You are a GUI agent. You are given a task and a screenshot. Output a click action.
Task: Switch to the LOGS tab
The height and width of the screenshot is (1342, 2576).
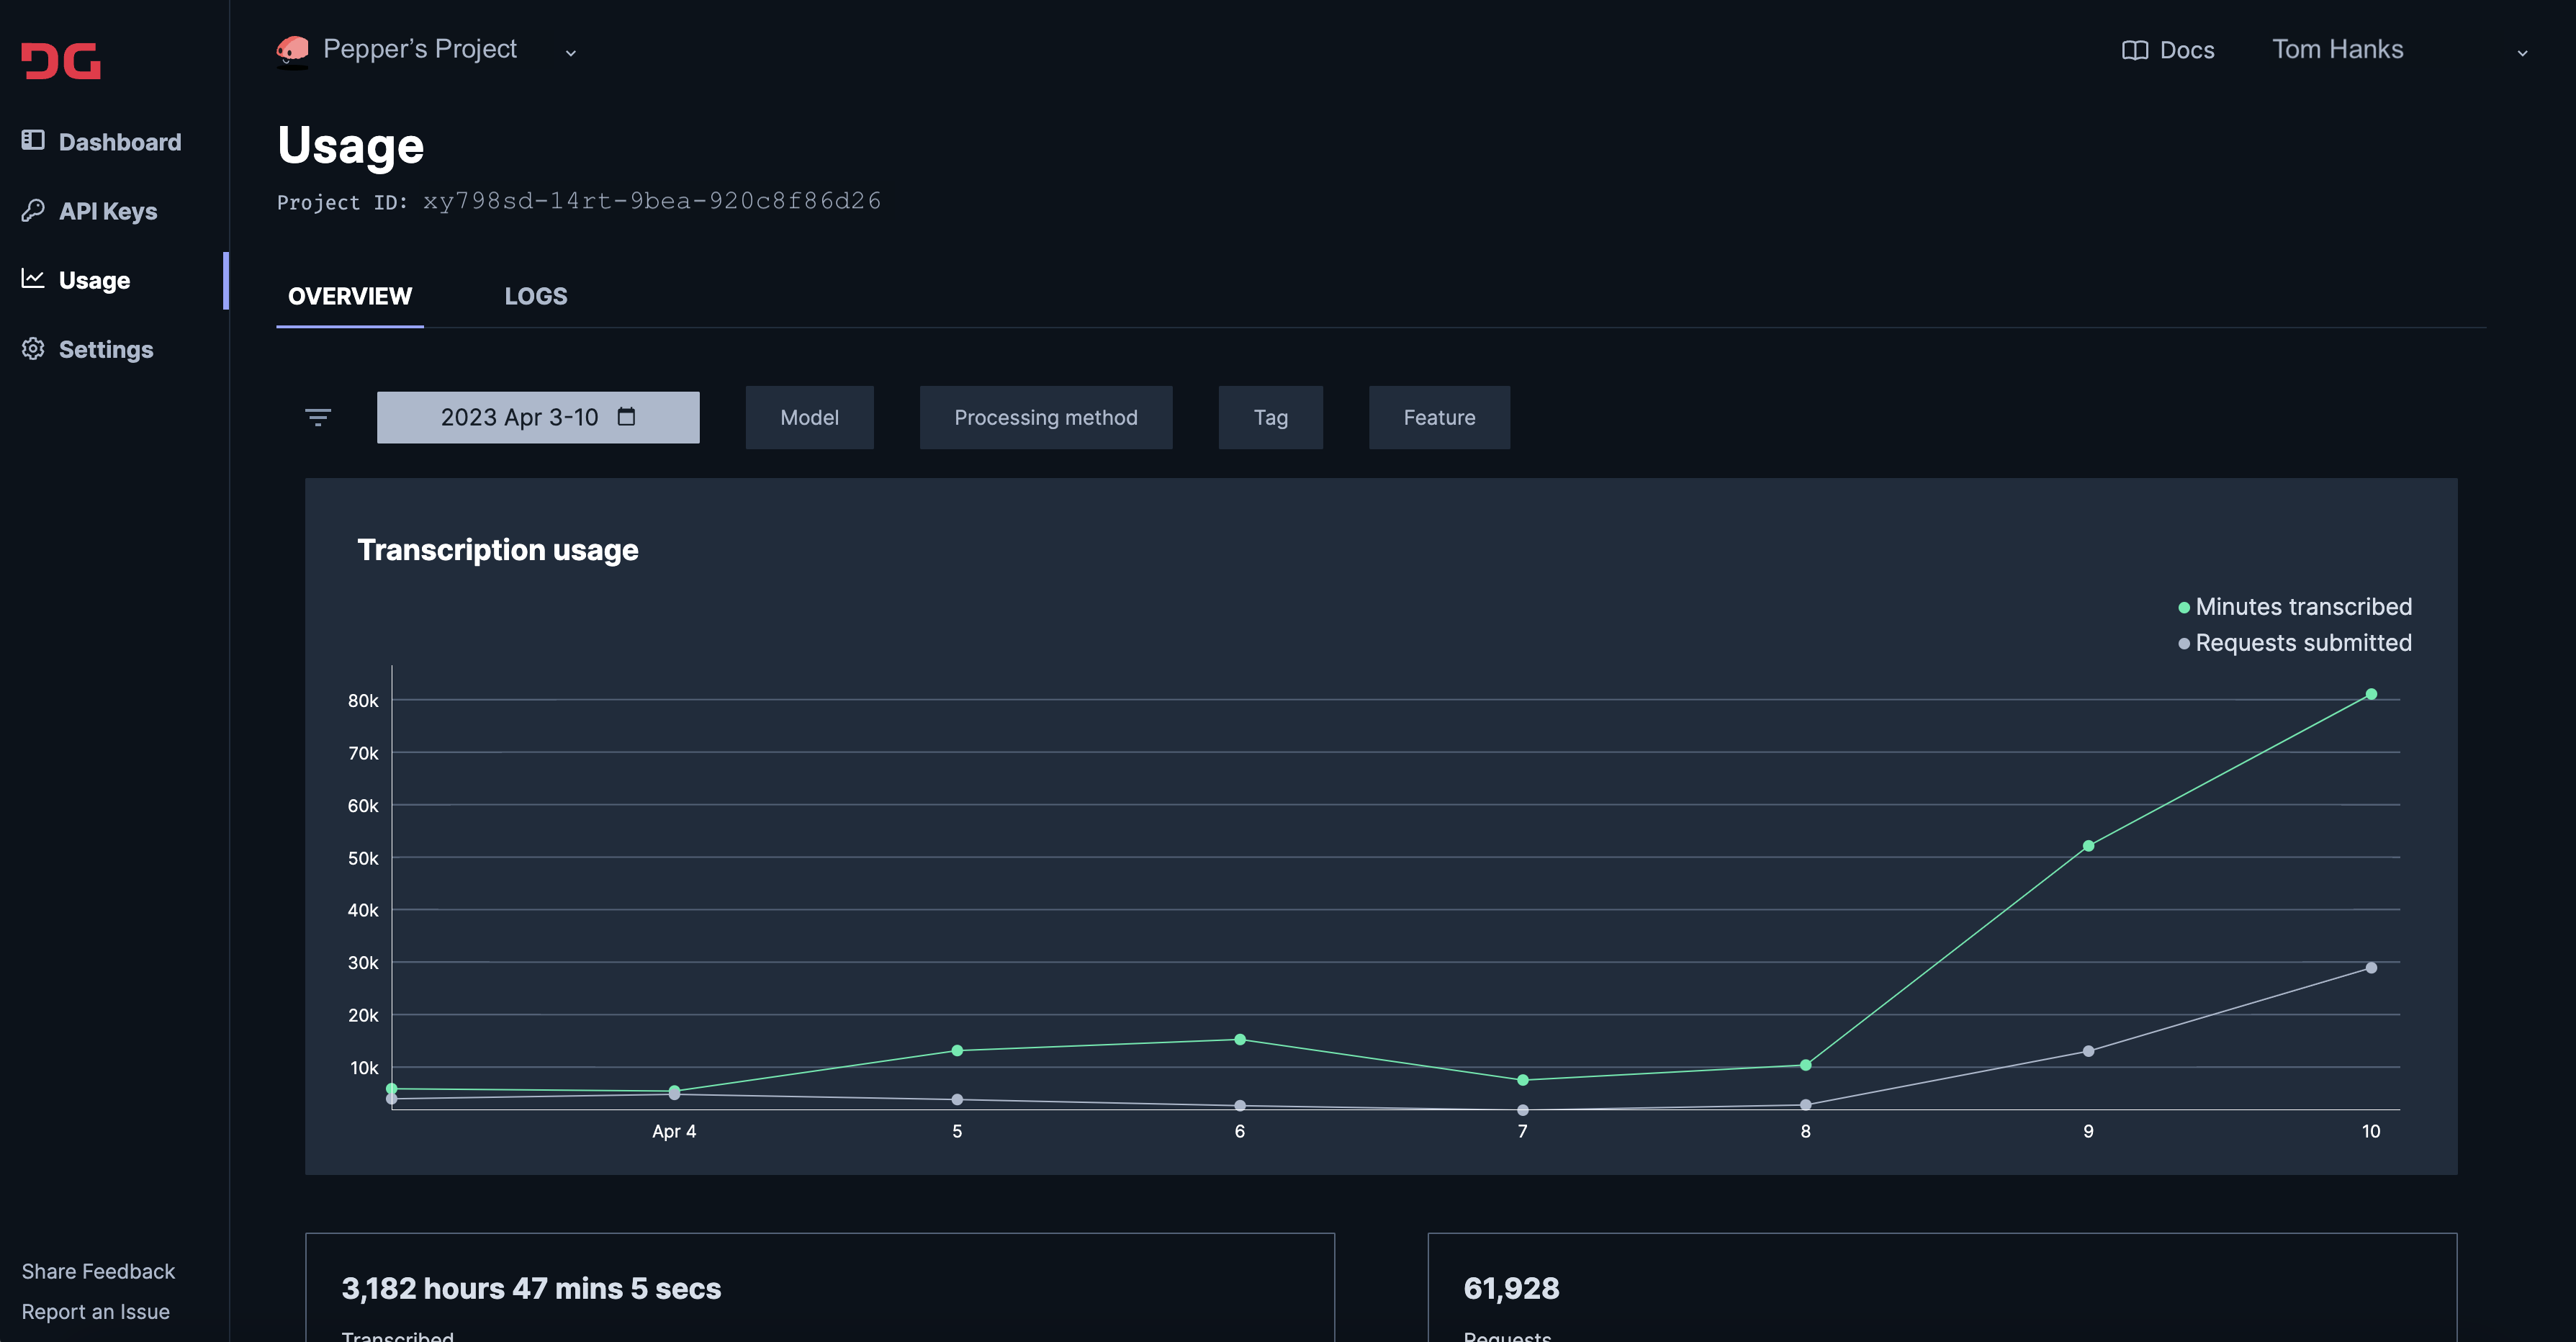pos(535,296)
